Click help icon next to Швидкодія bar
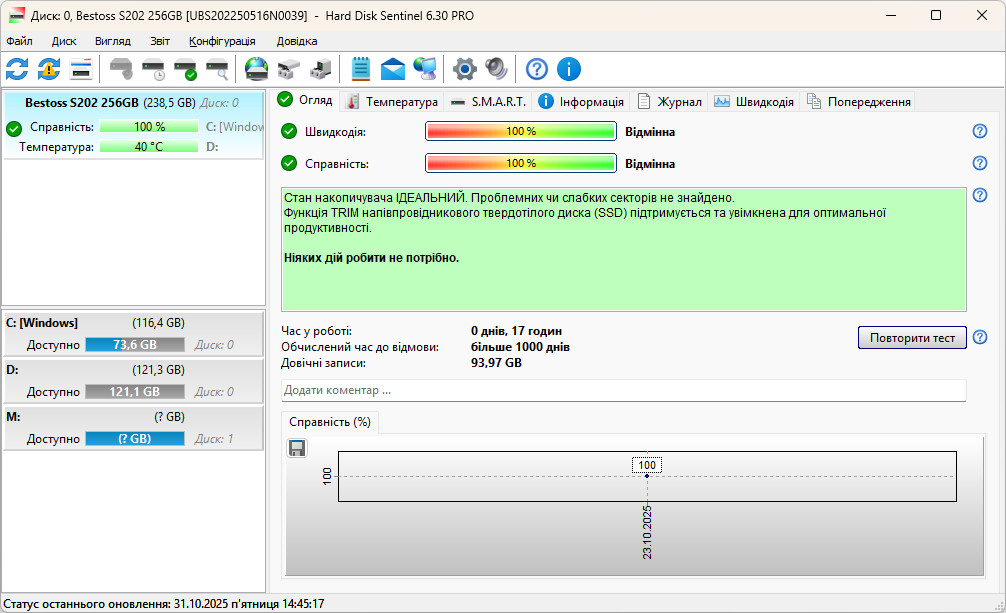The width and height of the screenshot is (1006, 613). click(x=980, y=131)
